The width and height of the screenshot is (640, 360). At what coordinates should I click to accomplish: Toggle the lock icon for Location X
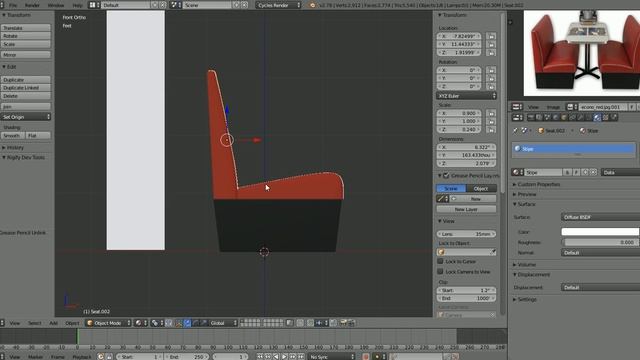click(491, 36)
